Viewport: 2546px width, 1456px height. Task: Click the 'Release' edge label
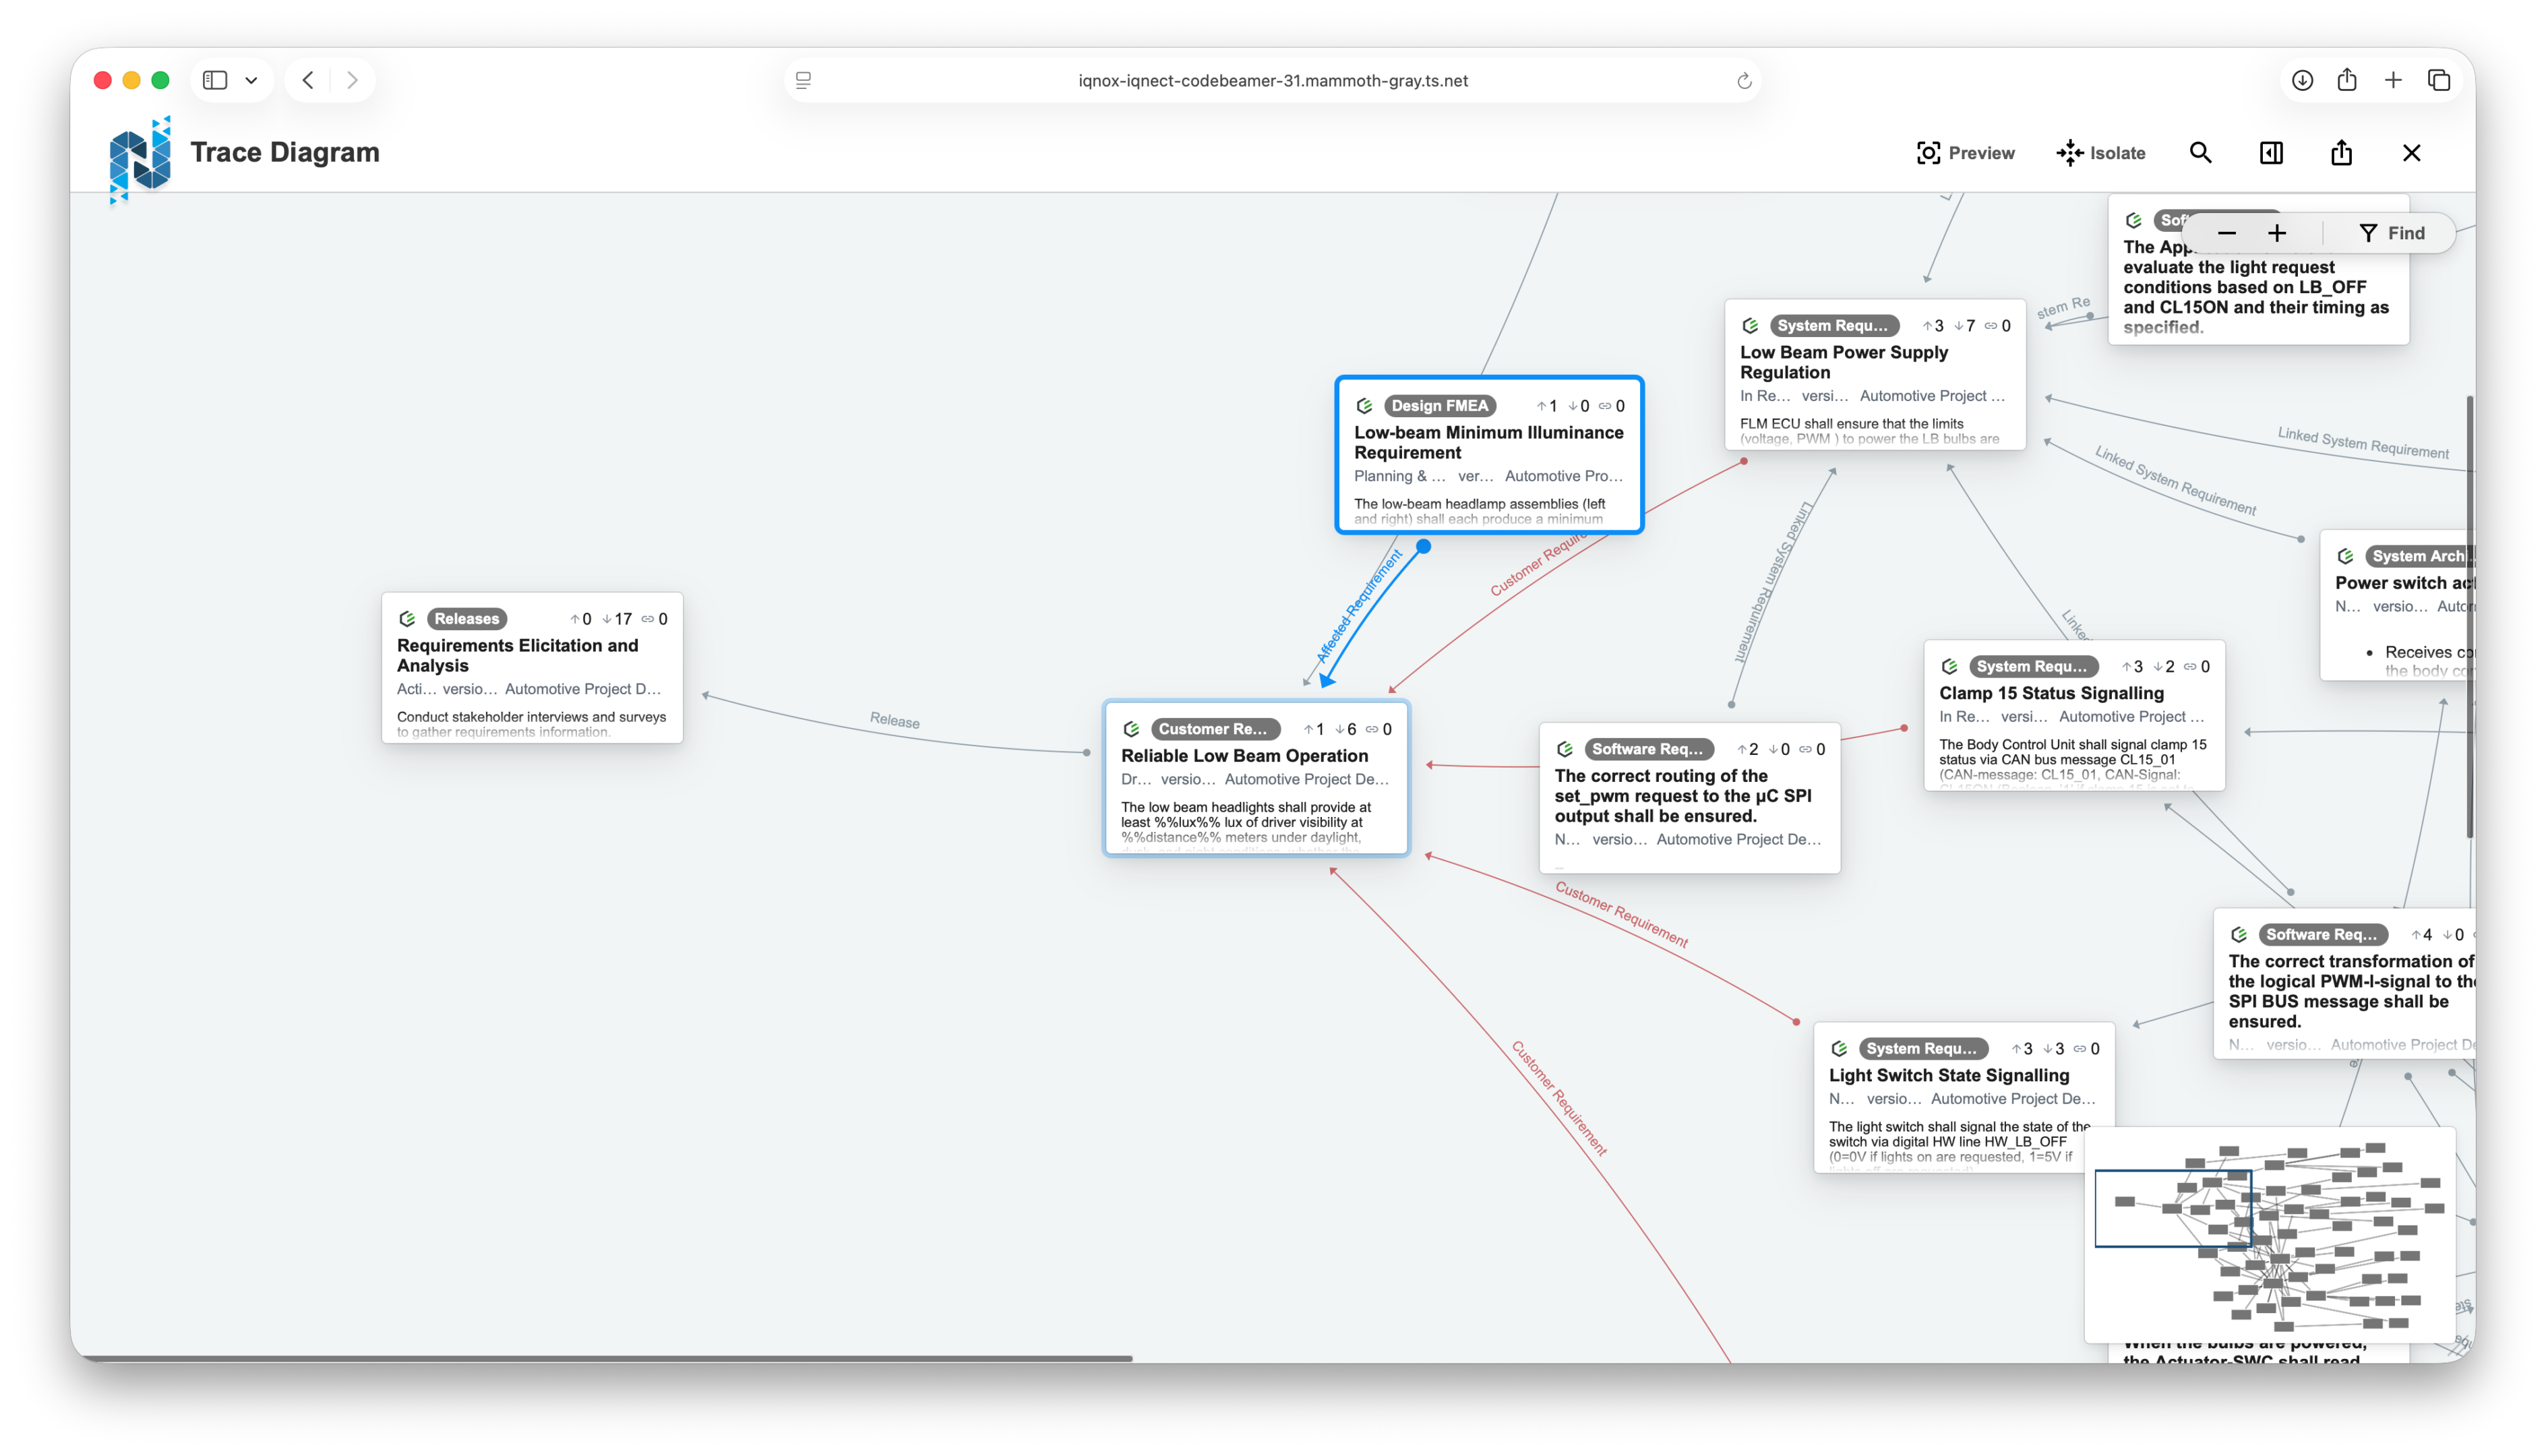(x=894, y=721)
